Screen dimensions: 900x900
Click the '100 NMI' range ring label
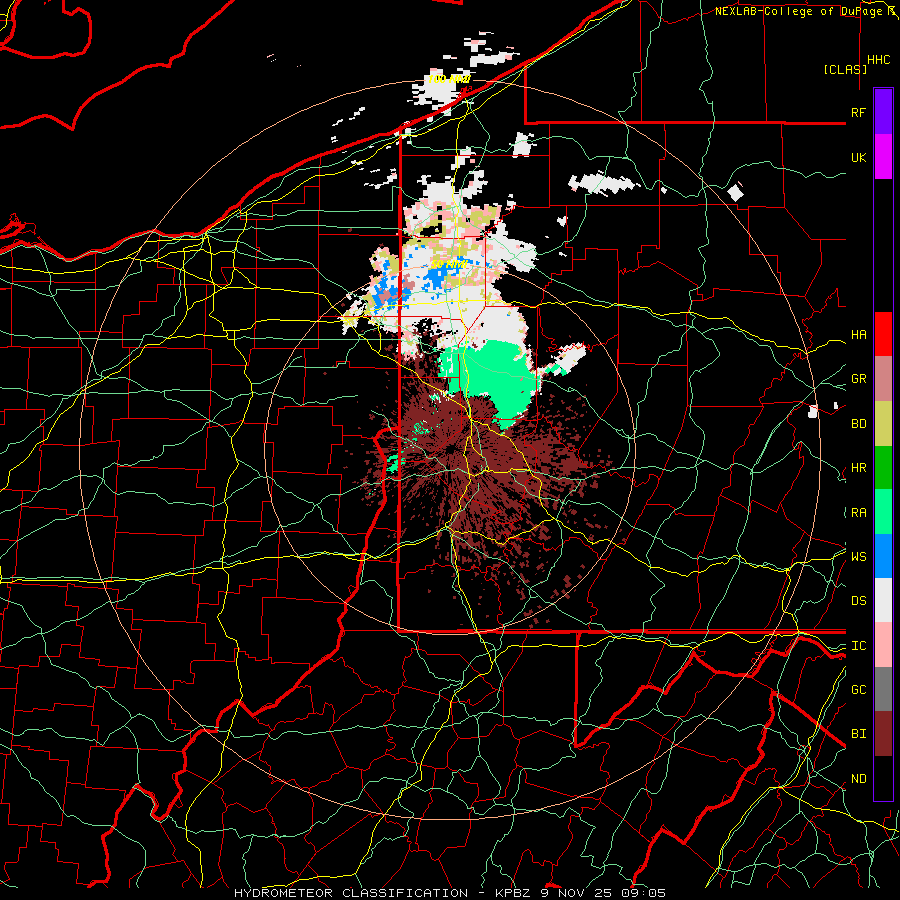(449, 79)
